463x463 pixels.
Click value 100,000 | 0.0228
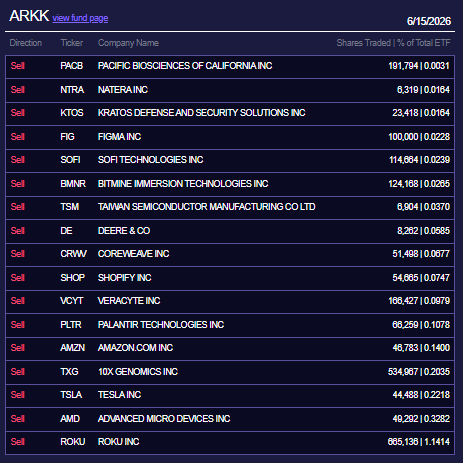(x=419, y=137)
